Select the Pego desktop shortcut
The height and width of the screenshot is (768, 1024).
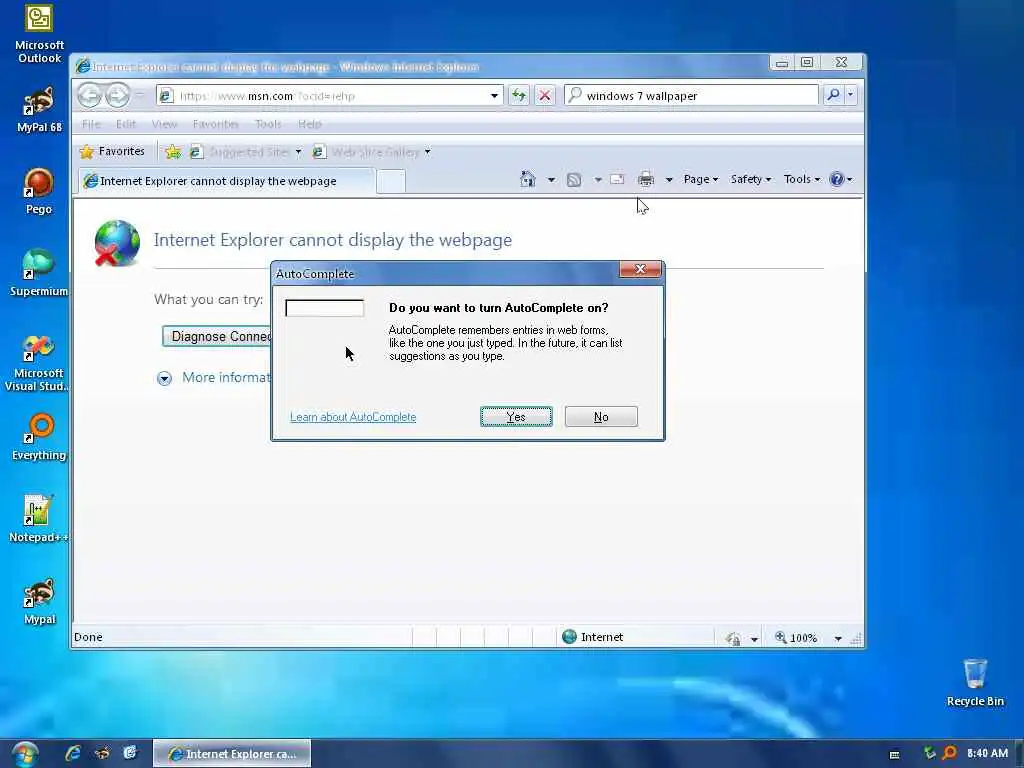(x=39, y=191)
